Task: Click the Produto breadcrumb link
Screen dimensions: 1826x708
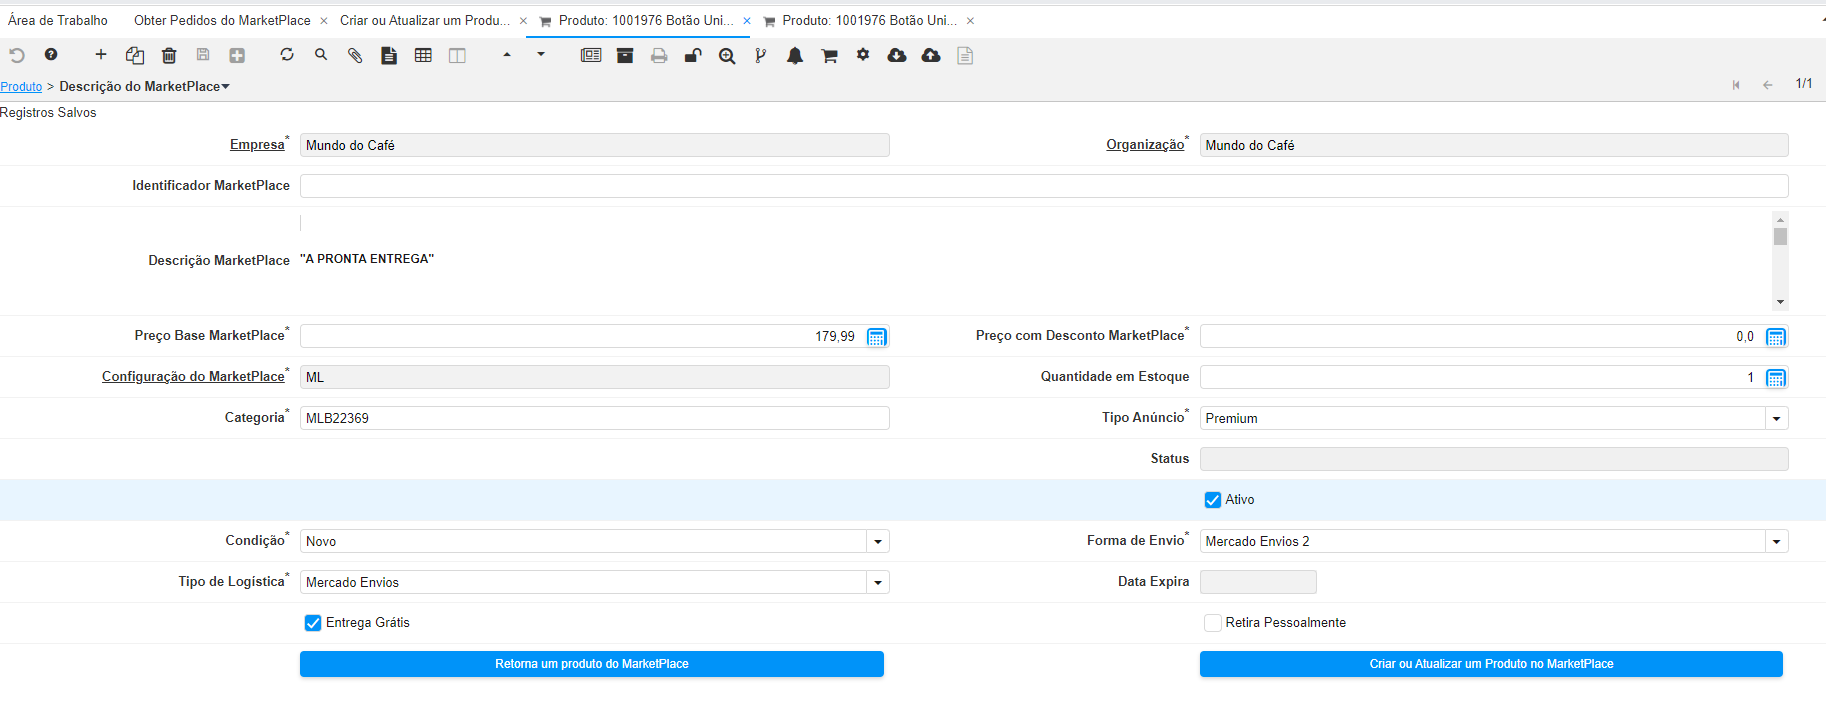Action: pos(21,87)
